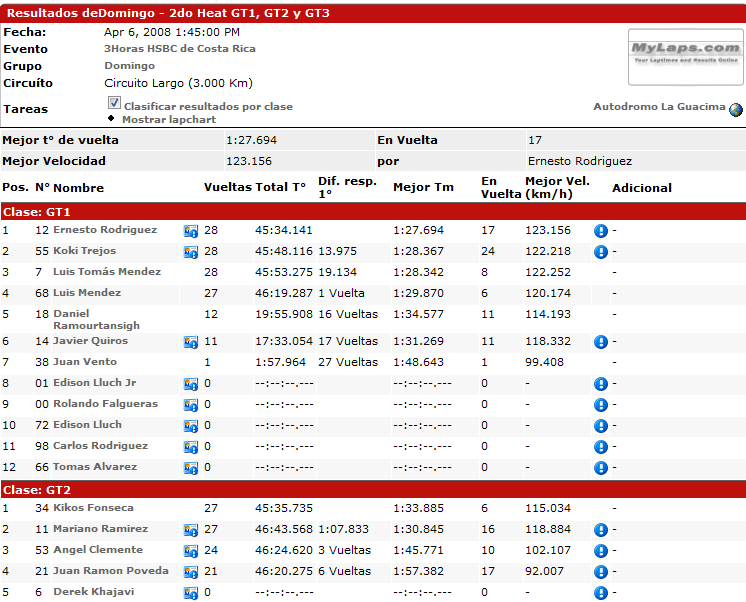This screenshot has height=602, width=746.
Task: Click info icon in Angel Clemente row
Action: (601, 551)
